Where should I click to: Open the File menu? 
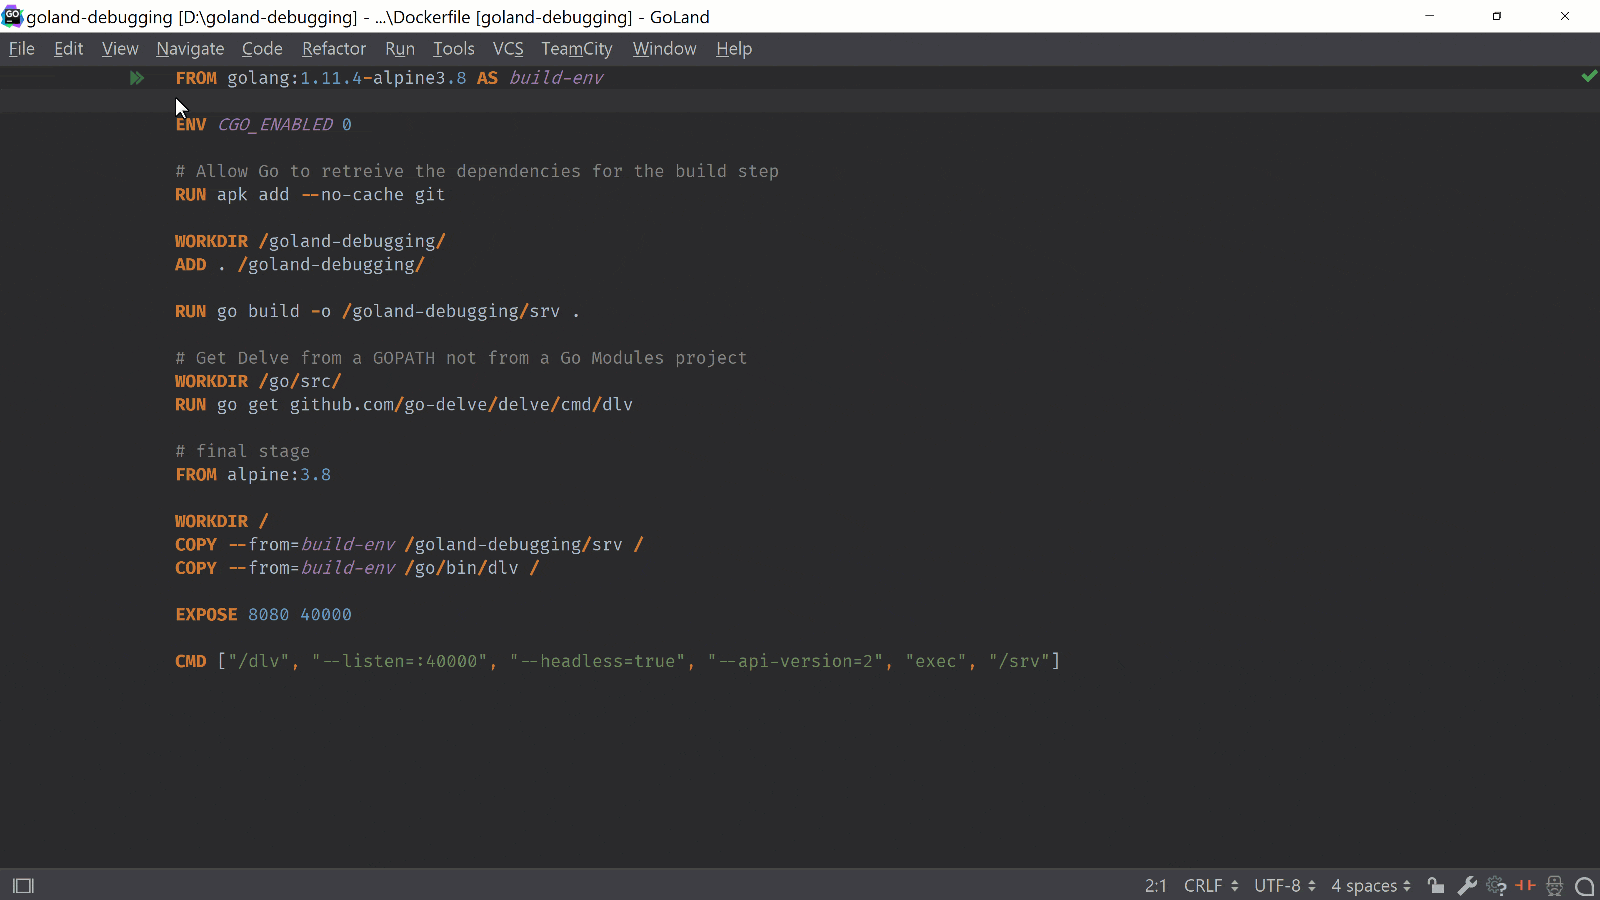21,49
